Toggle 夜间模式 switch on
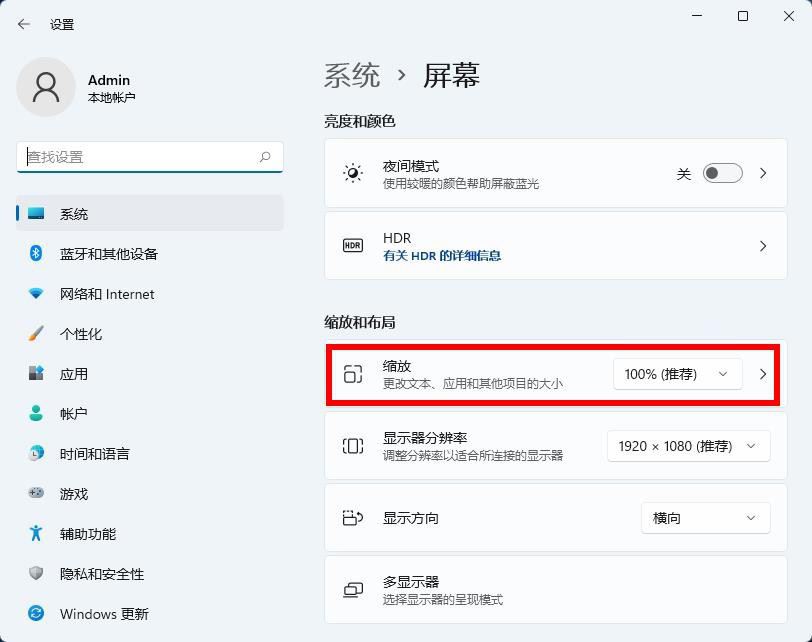The width and height of the screenshot is (812, 642). click(x=722, y=174)
